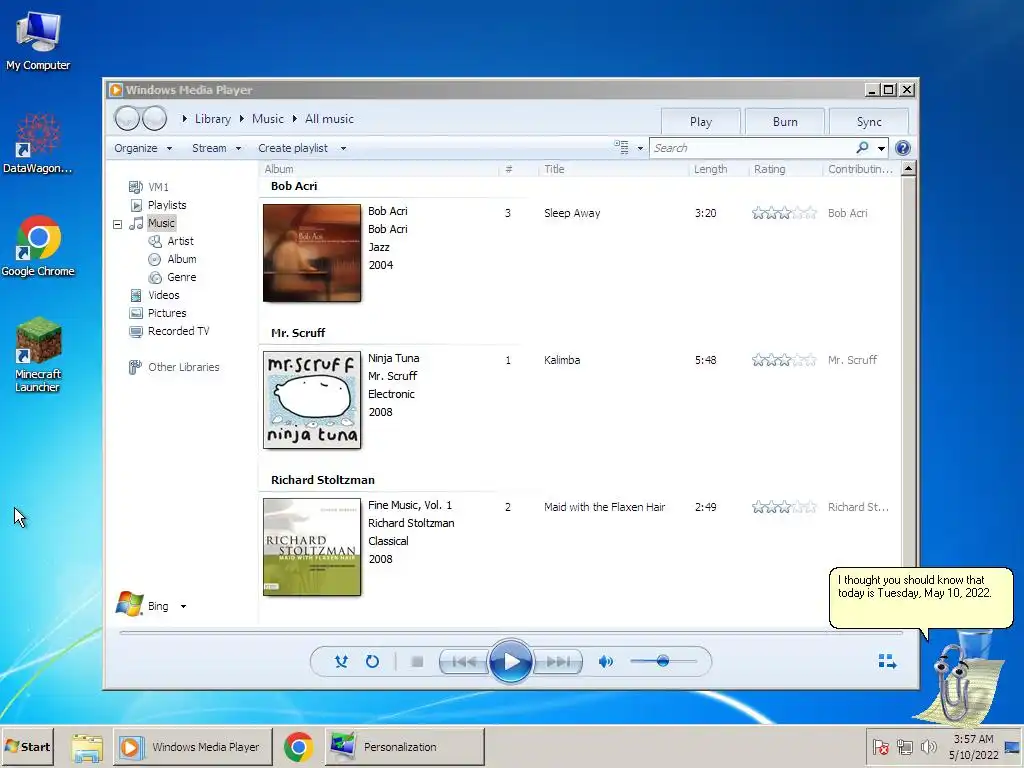The height and width of the screenshot is (768, 1024).
Task: Click the scrollbar up arrow in track list
Action: [x=908, y=169]
